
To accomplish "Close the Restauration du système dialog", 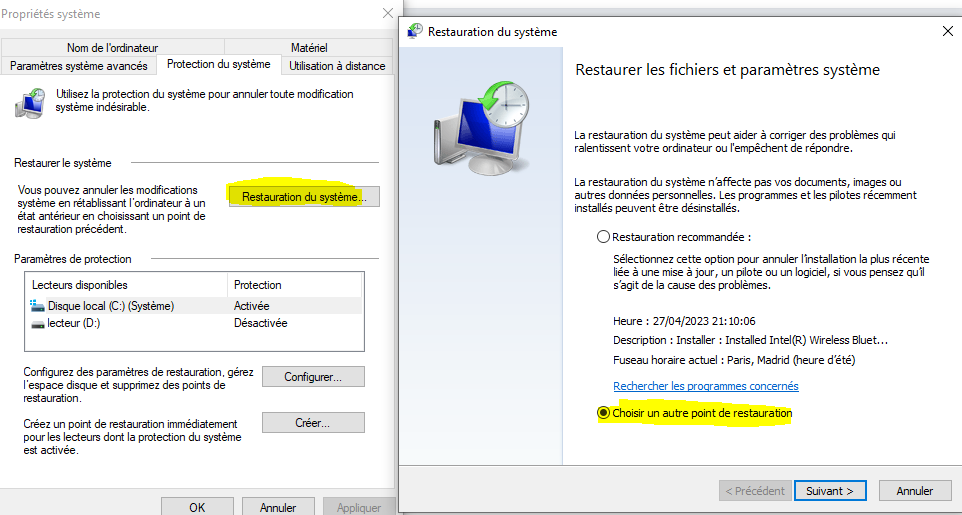I will click(x=947, y=31).
